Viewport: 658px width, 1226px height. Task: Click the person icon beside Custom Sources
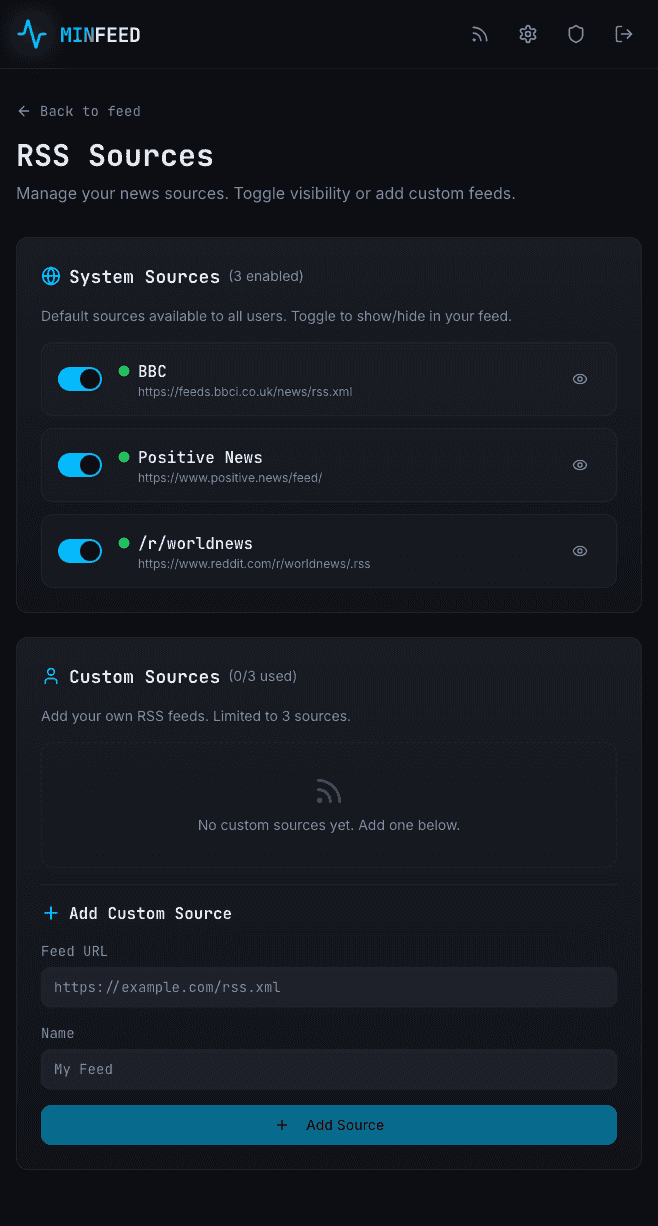pos(51,676)
